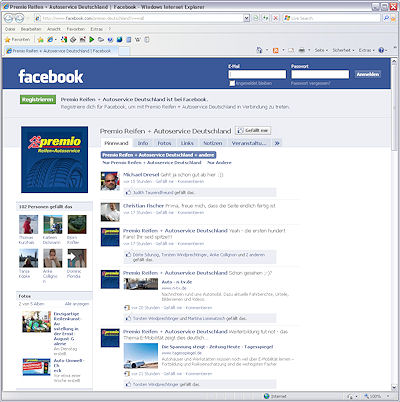Switch to the Info tab
This screenshot has height=402, width=400.
pos(143,143)
